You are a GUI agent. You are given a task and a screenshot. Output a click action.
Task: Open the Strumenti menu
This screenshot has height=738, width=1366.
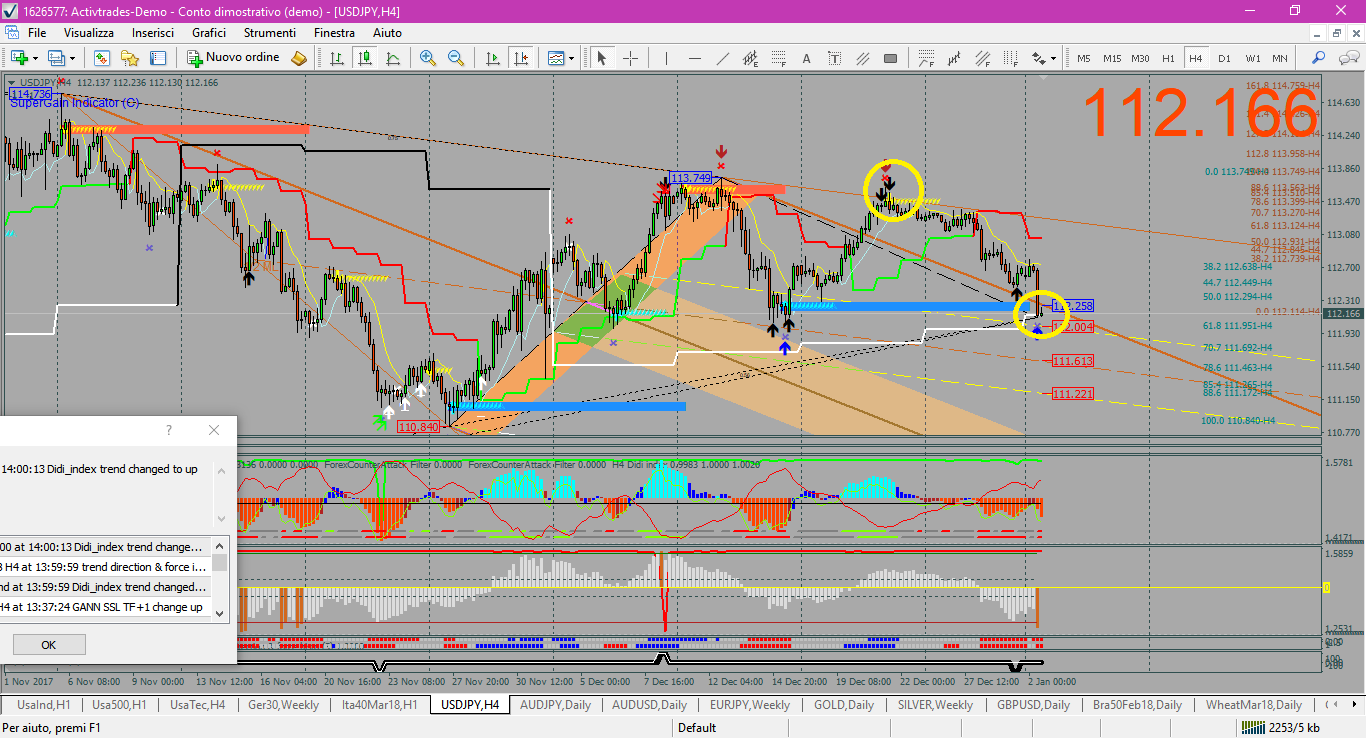(270, 33)
